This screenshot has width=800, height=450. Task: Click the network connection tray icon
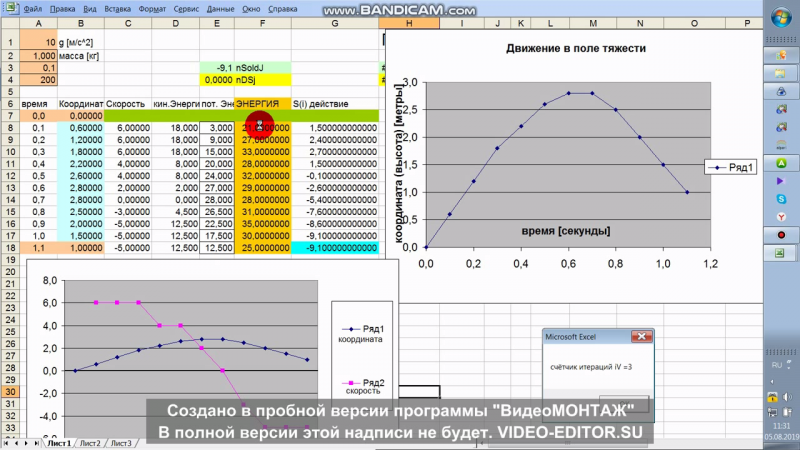[x=772, y=412]
